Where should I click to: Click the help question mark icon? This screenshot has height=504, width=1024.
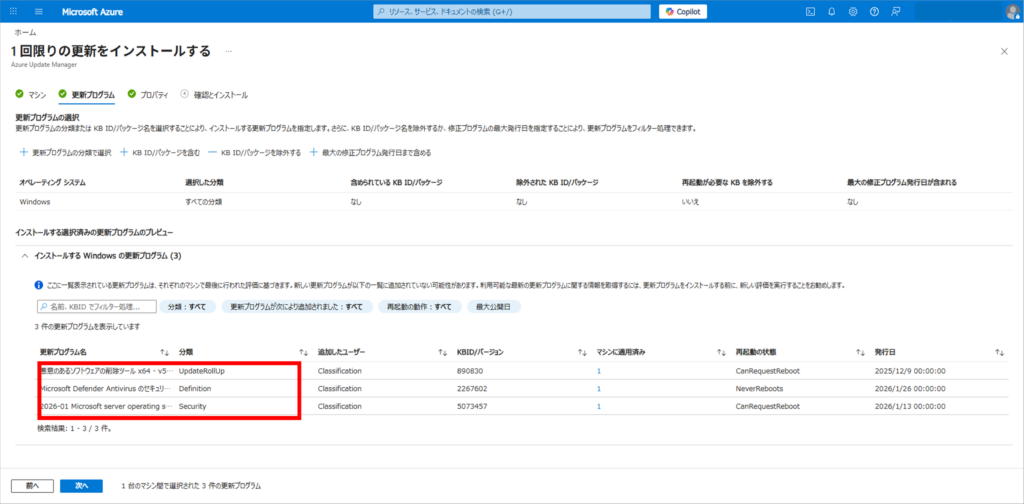coord(874,11)
